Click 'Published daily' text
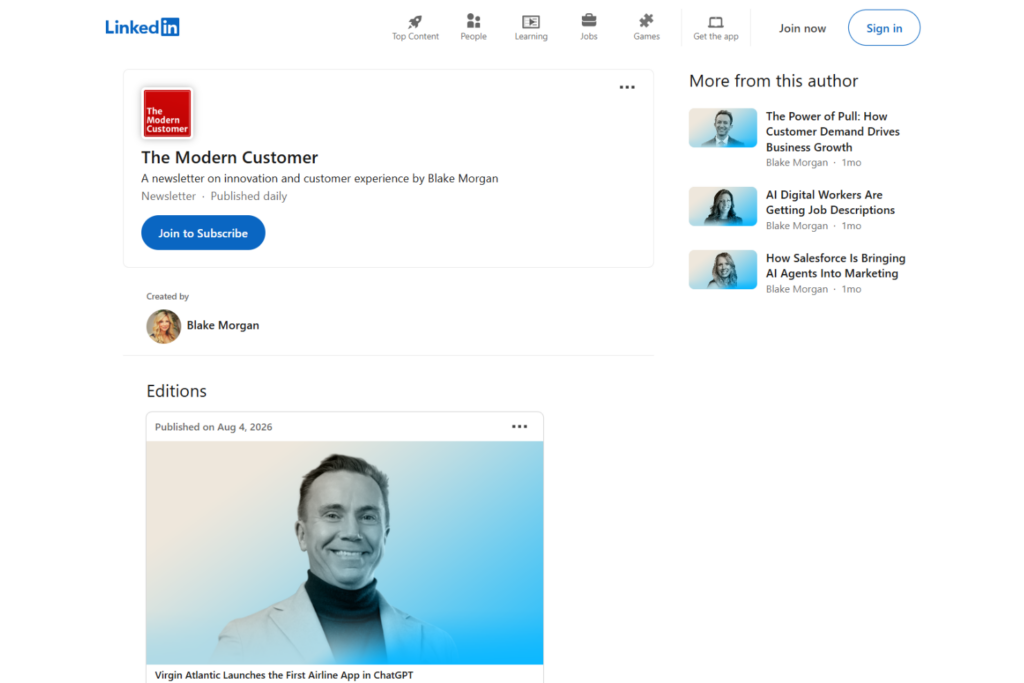Image resolution: width=1024 pixels, height=683 pixels. [x=249, y=196]
